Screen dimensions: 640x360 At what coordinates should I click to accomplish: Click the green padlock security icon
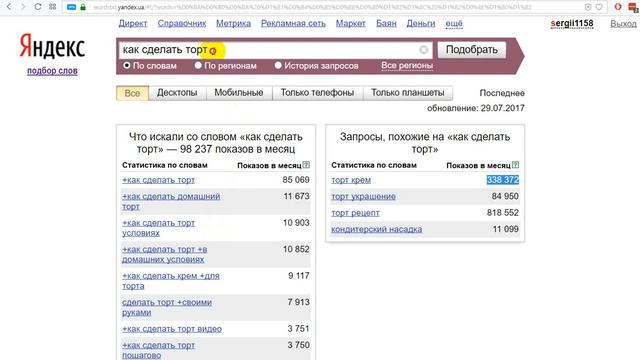tap(83, 7)
